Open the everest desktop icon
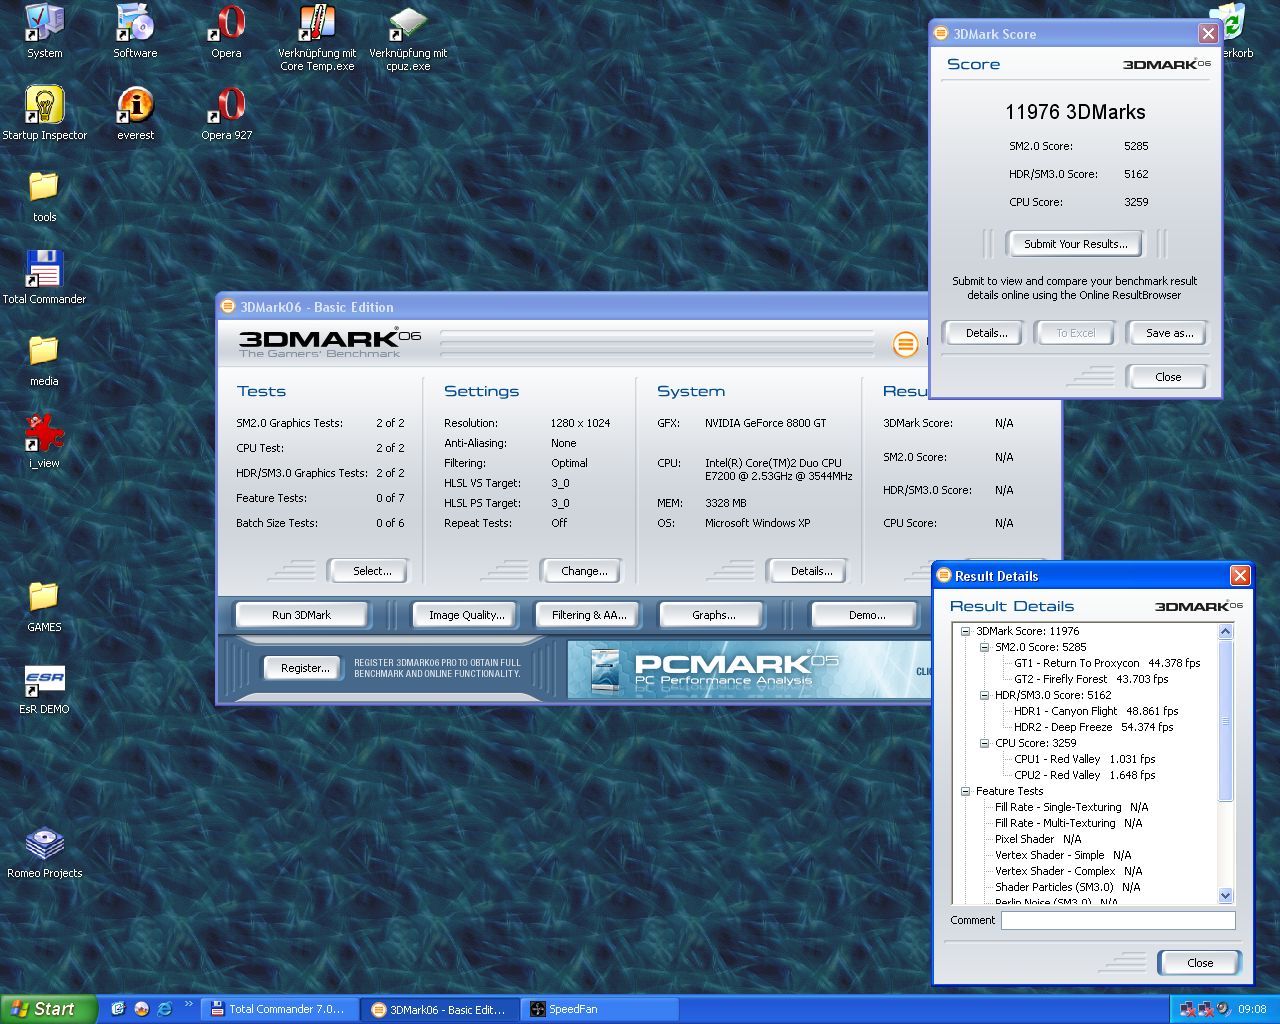The image size is (1280, 1024). click(135, 113)
